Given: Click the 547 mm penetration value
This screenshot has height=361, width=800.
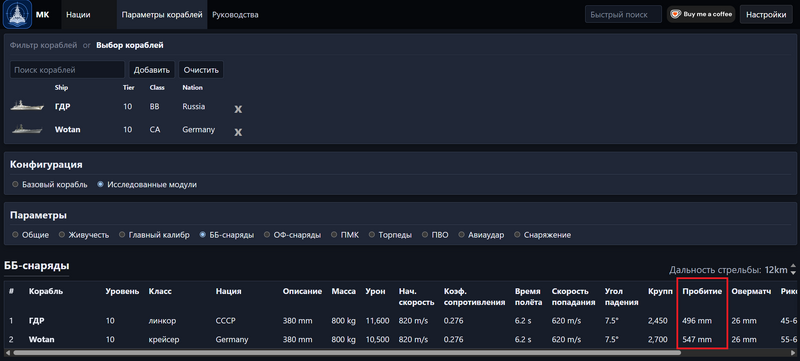Looking at the screenshot, I should [696, 340].
